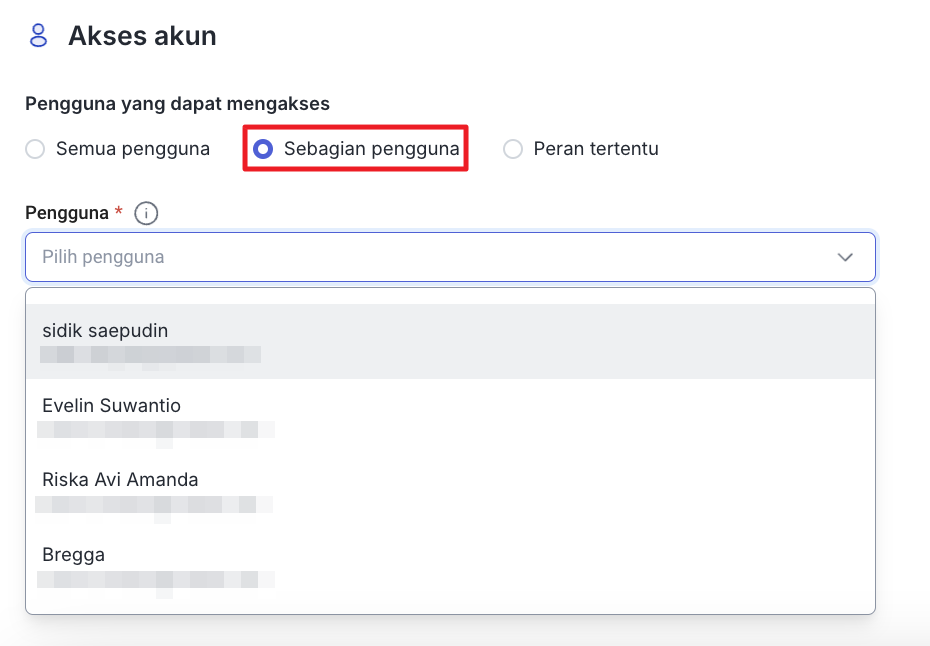
Task: Click the user profile icon beside Akses akun
Action: tap(38, 36)
